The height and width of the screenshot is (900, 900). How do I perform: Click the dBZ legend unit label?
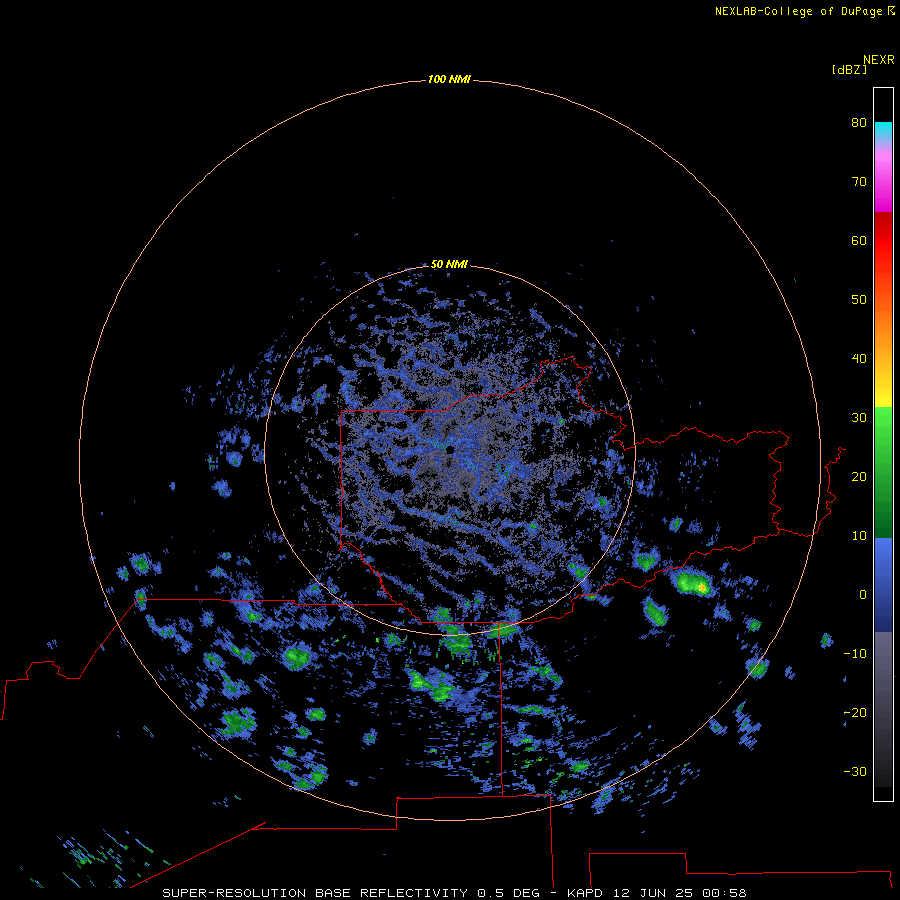(x=849, y=69)
